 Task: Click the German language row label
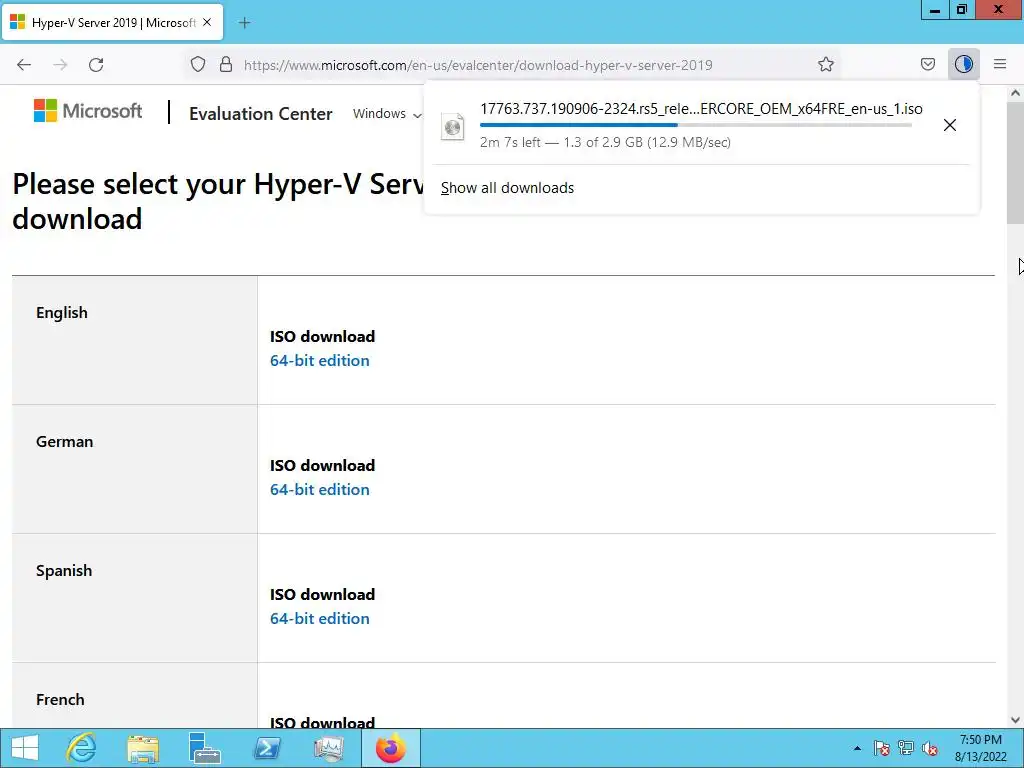click(x=64, y=441)
